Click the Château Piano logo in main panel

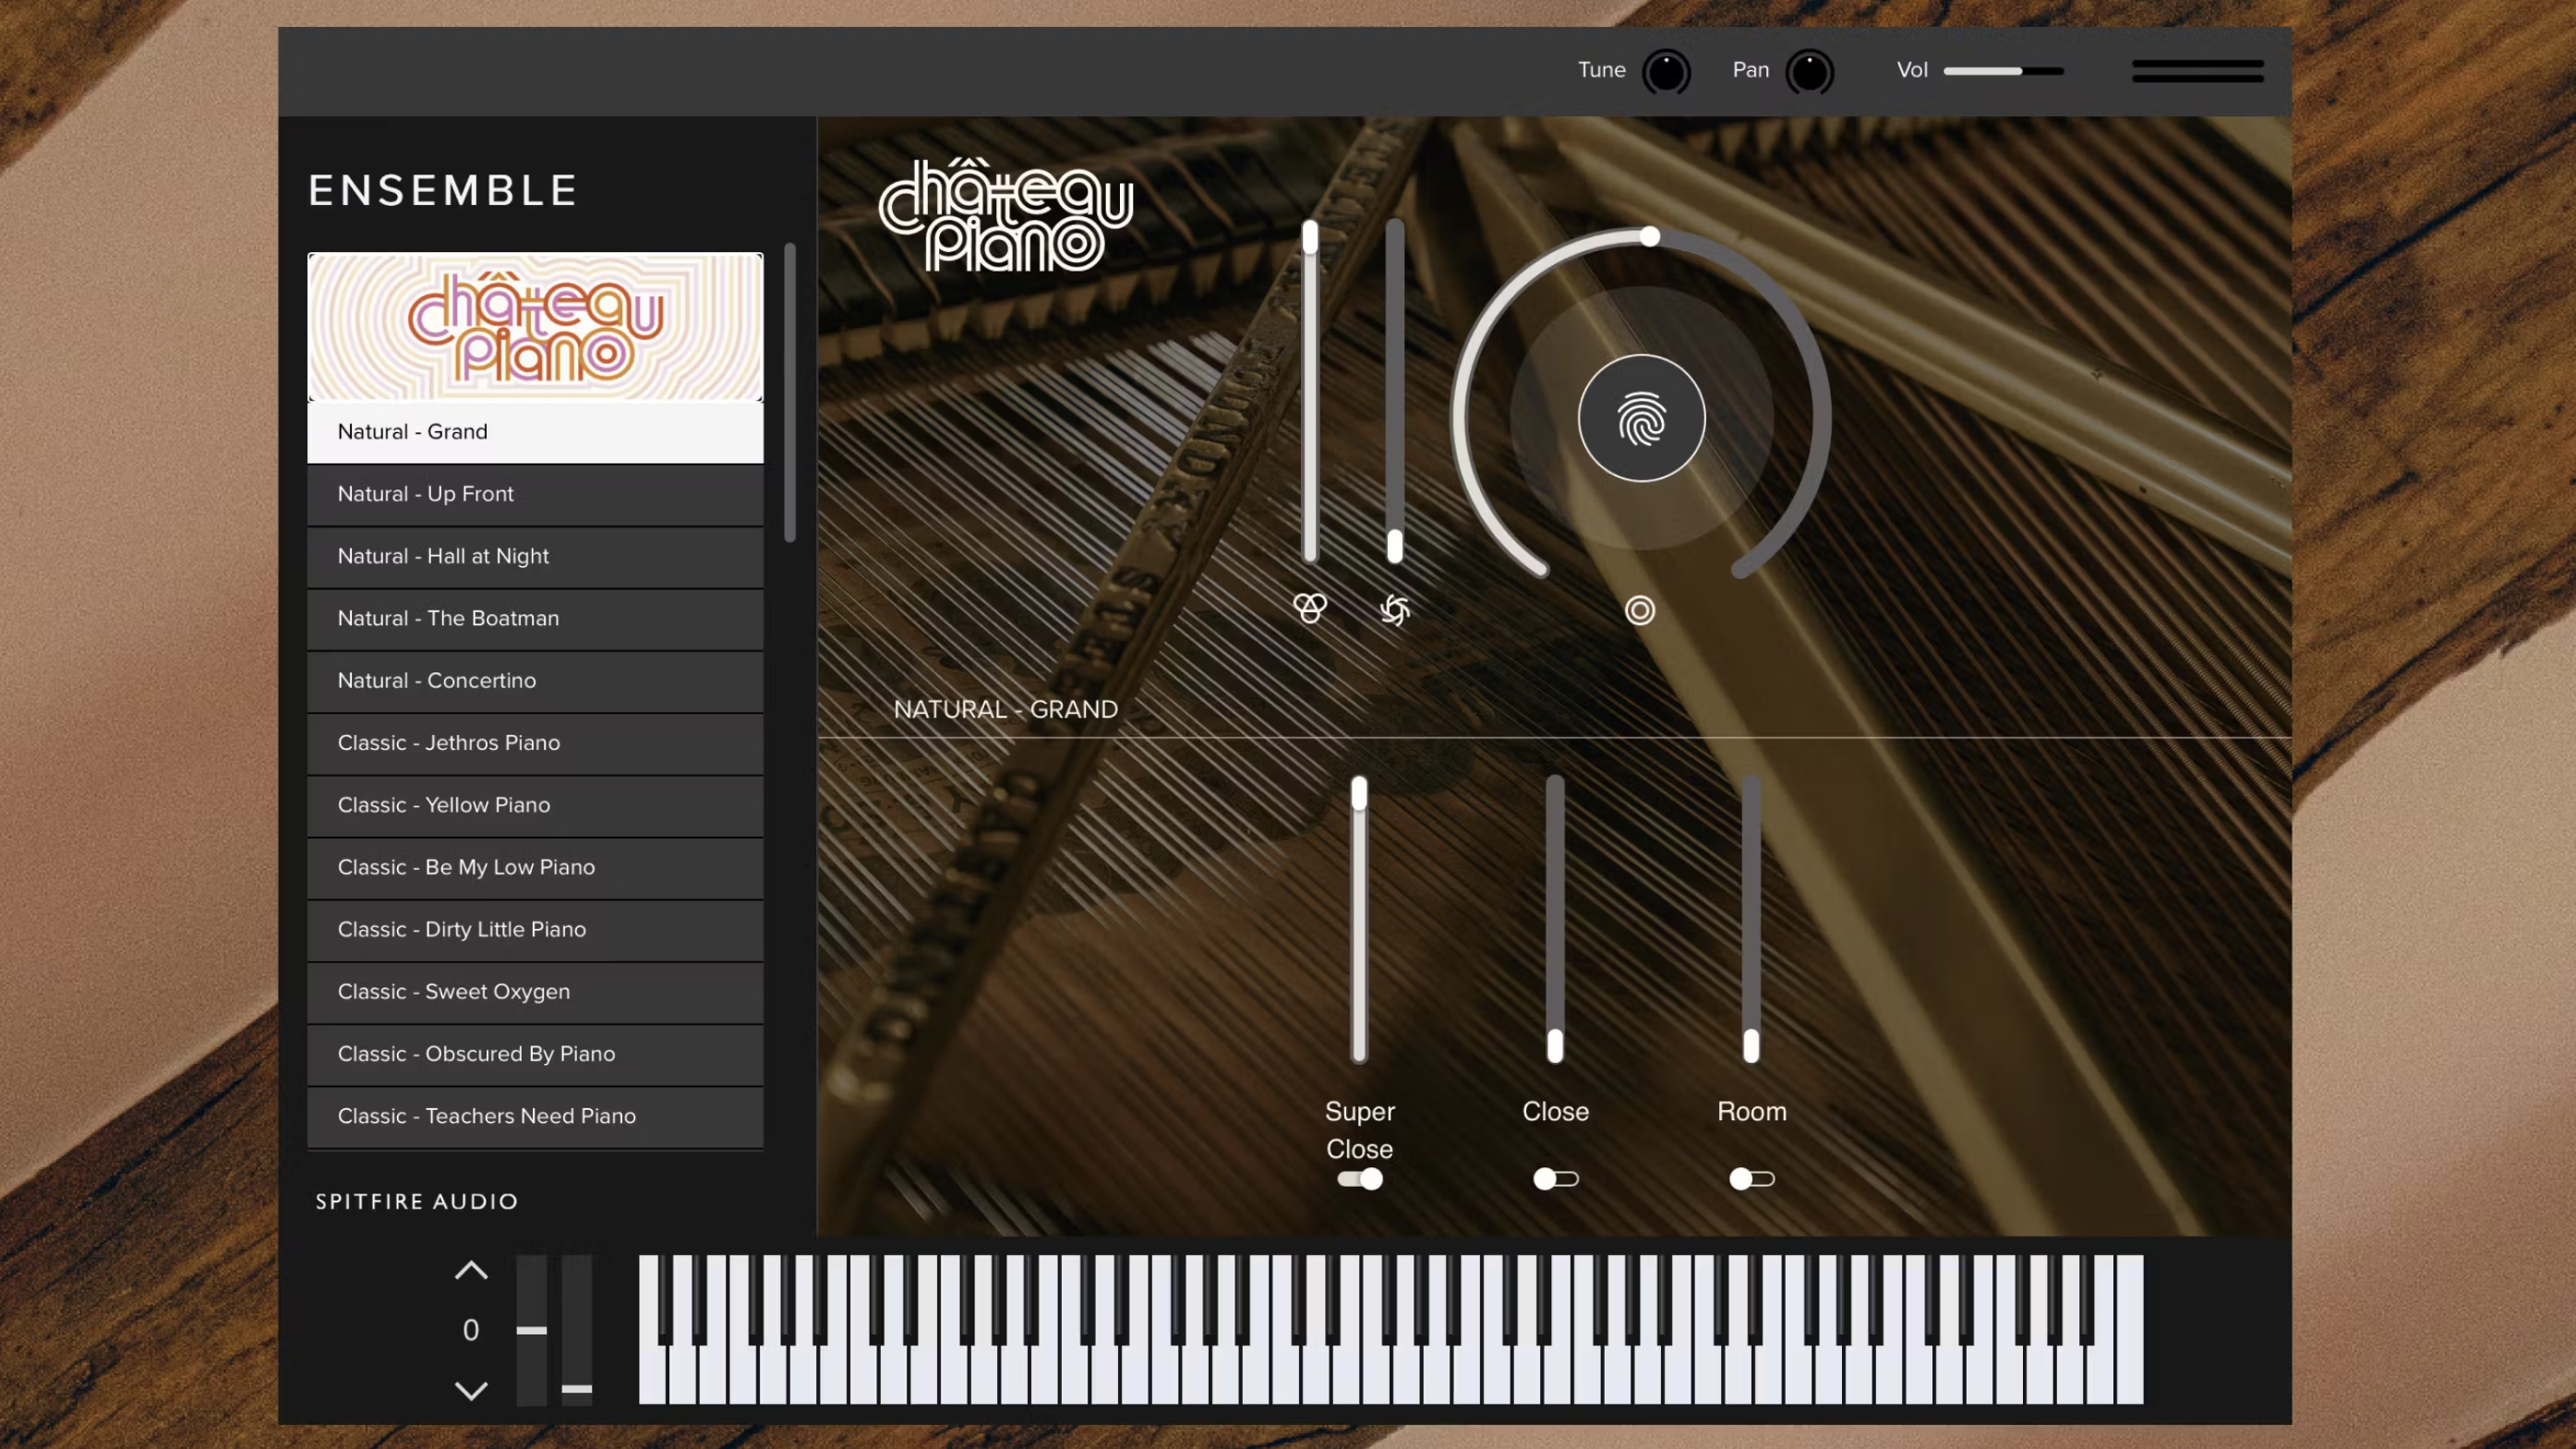pyautogui.click(x=1005, y=215)
